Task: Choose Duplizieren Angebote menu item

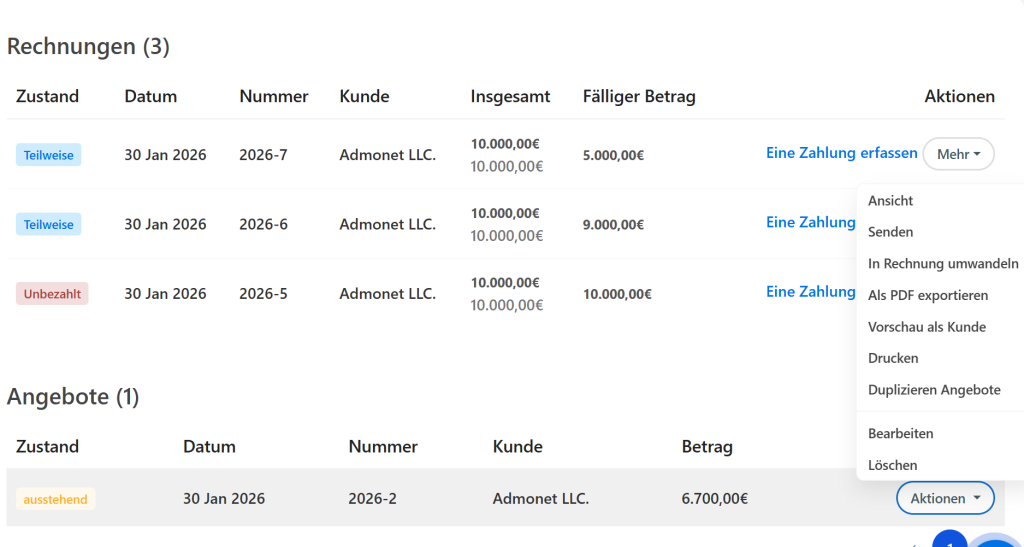Action: pos(934,390)
